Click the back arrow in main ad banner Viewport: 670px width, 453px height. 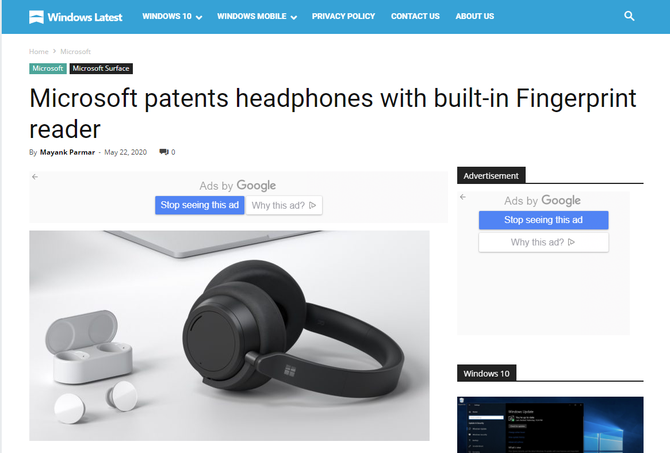coord(35,176)
